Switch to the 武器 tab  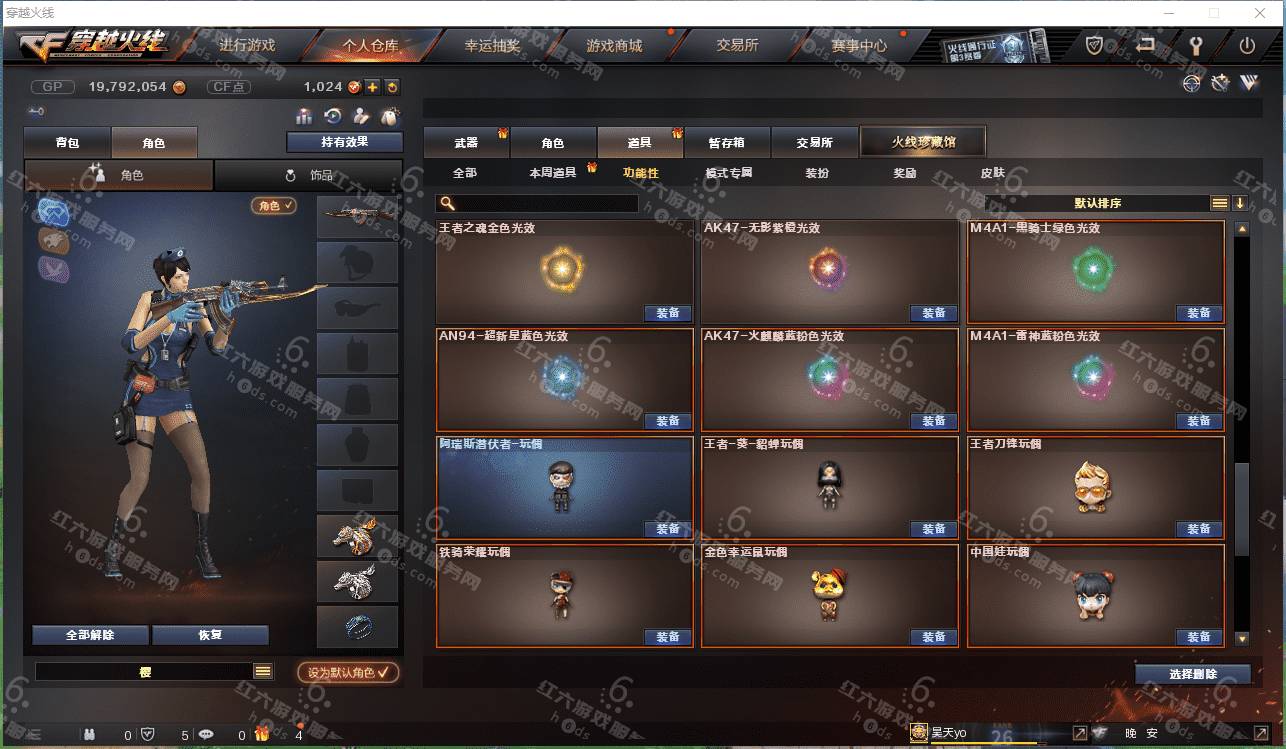(x=466, y=143)
